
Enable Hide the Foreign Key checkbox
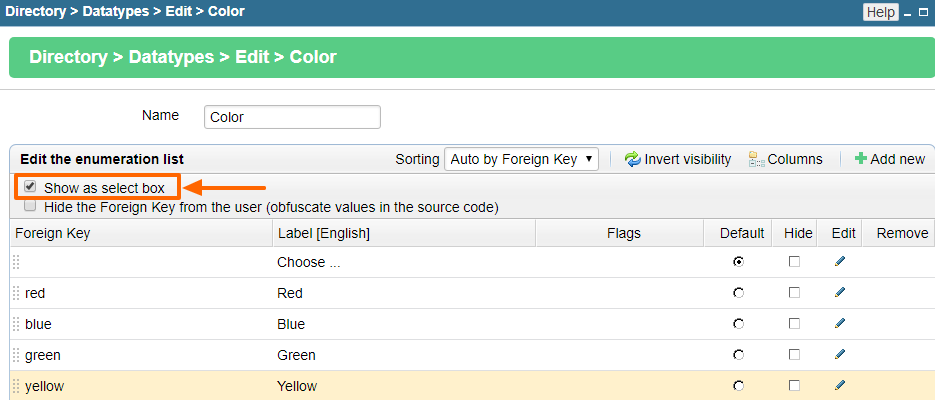coord(30,206)
